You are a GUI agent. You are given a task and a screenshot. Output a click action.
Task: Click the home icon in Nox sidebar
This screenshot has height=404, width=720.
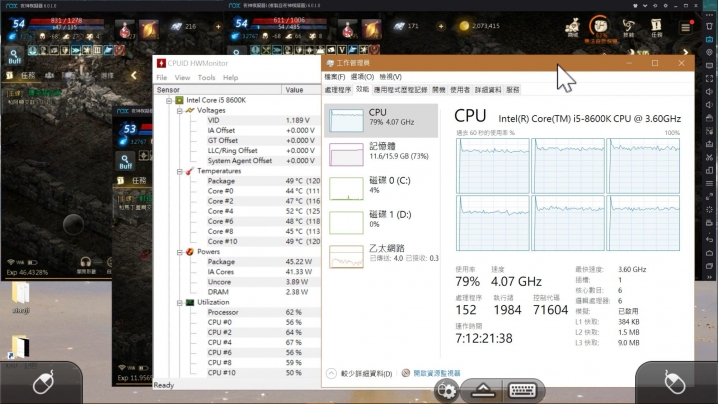[709, 253]
